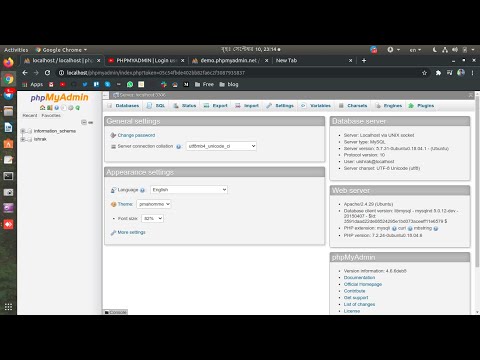
Task: Open the YouTube bookmark icon
Action: 62,84
